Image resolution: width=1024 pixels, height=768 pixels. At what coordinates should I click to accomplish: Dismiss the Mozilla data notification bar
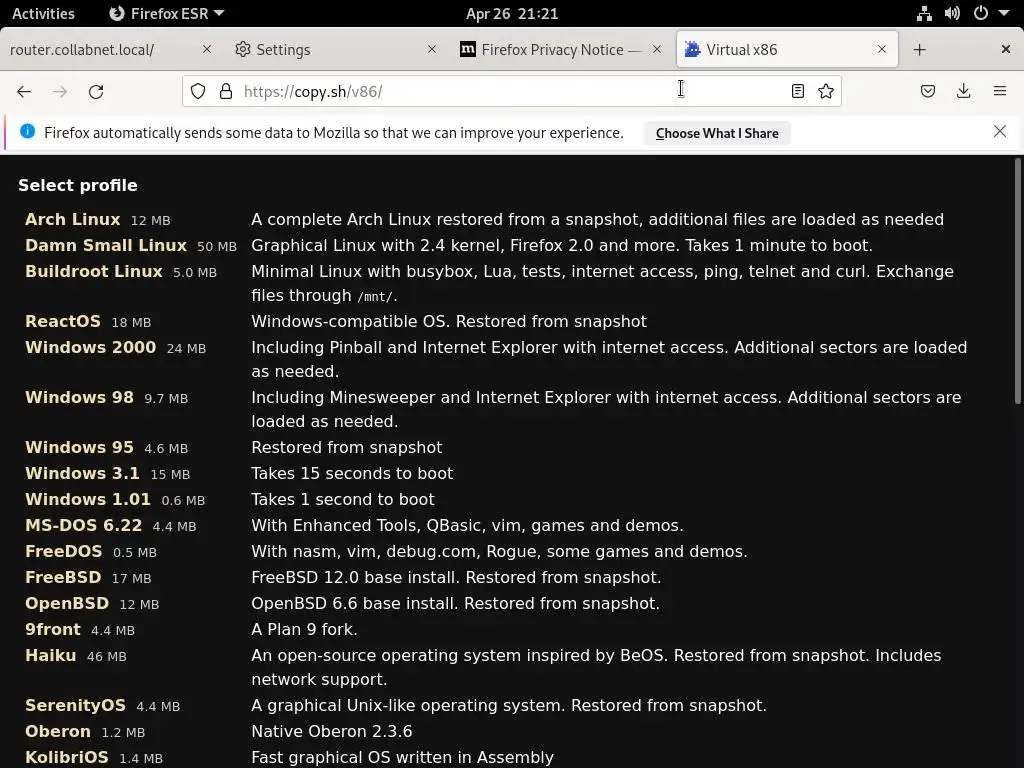(x=1000, y=131)
